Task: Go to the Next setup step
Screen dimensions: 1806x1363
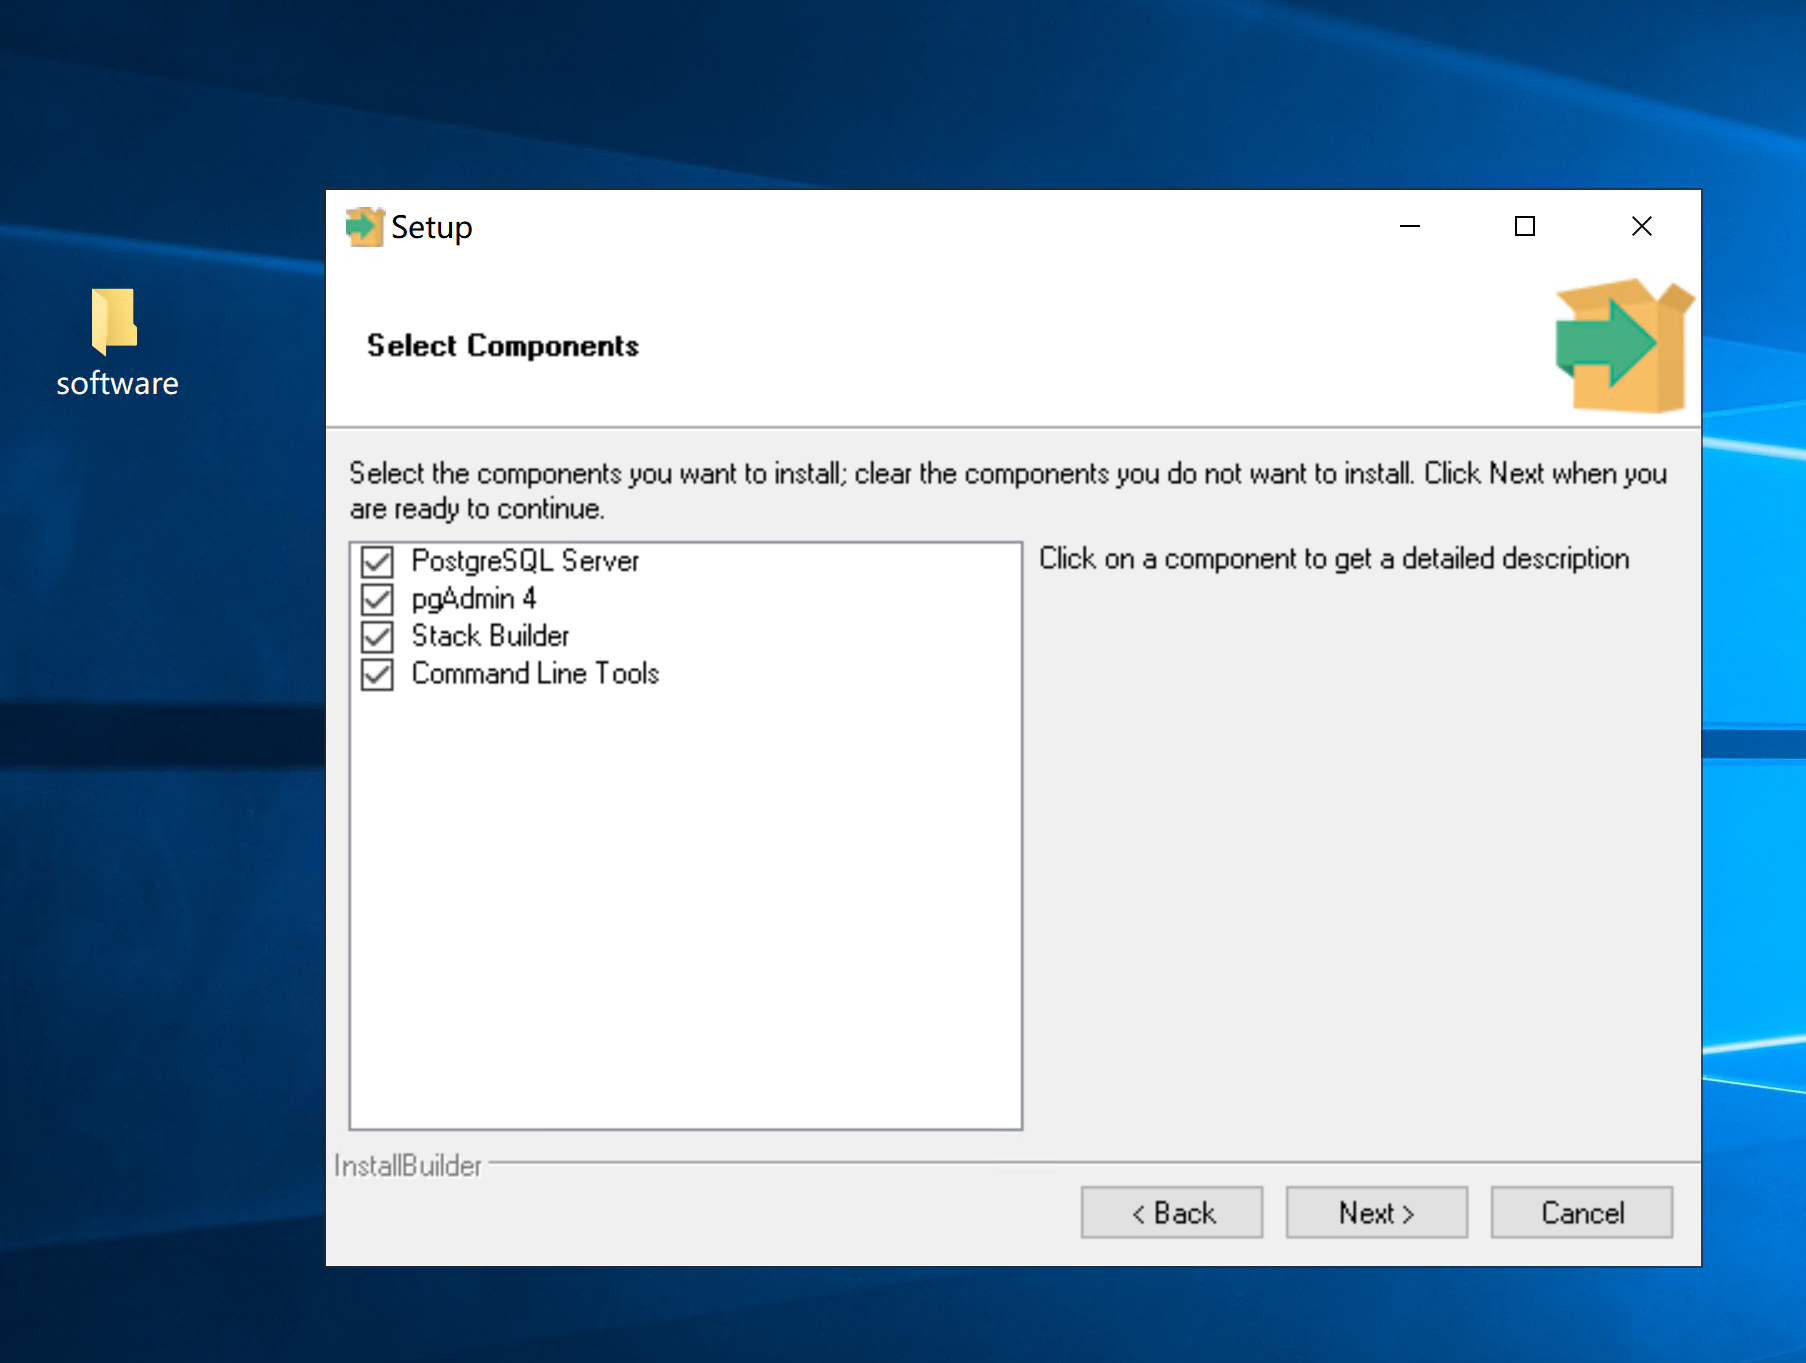Action: [1376, 1212]
